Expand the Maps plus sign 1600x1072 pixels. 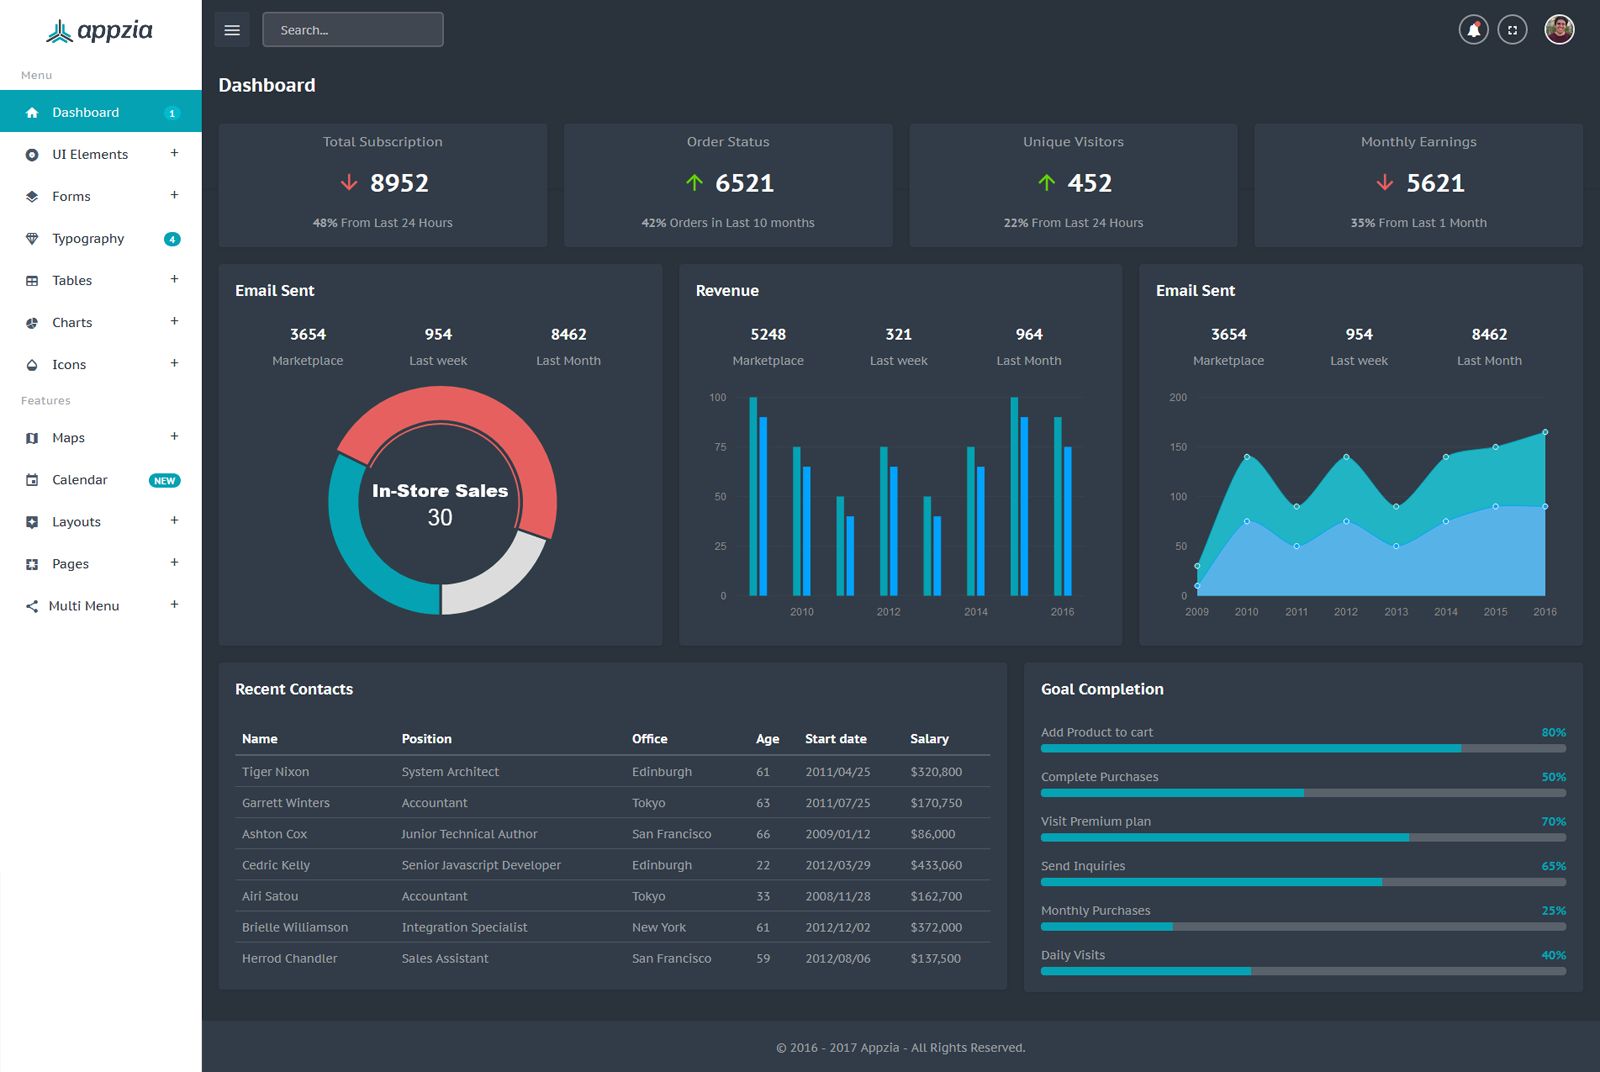174,436
